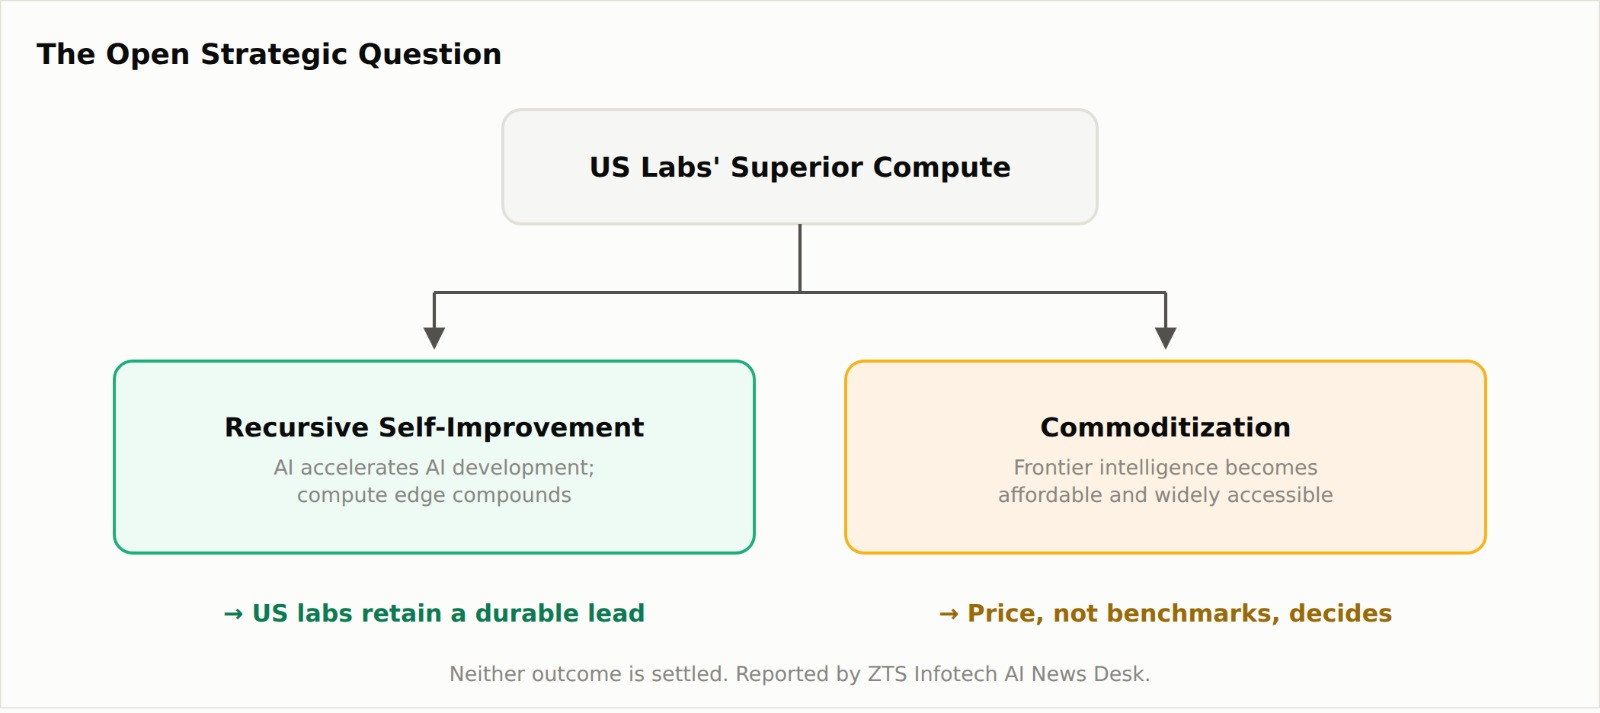Click brown arrow before 'Price, not benchmarks'
The height and width of the screenshot is (713, 1600).
(949, 614)
